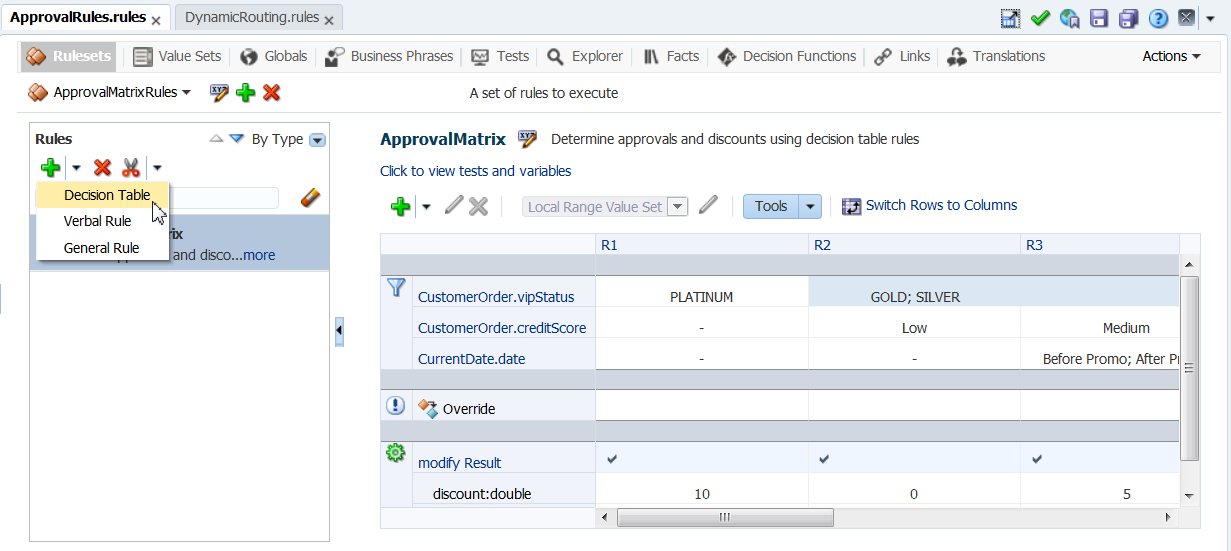The image size is (1231, 551).
Task: Click the export table icon in top toolbar
Action: pos(1010,18)
